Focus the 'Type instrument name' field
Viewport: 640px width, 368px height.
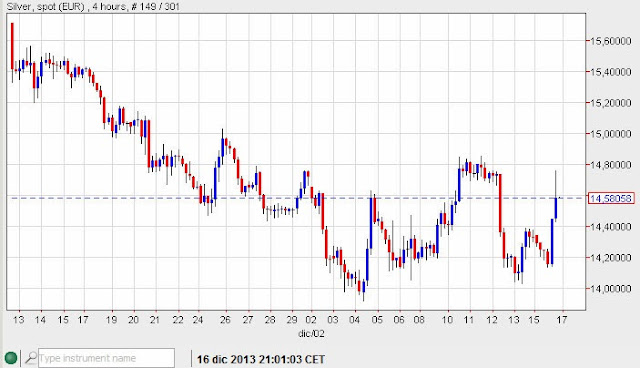click(106, 358)
